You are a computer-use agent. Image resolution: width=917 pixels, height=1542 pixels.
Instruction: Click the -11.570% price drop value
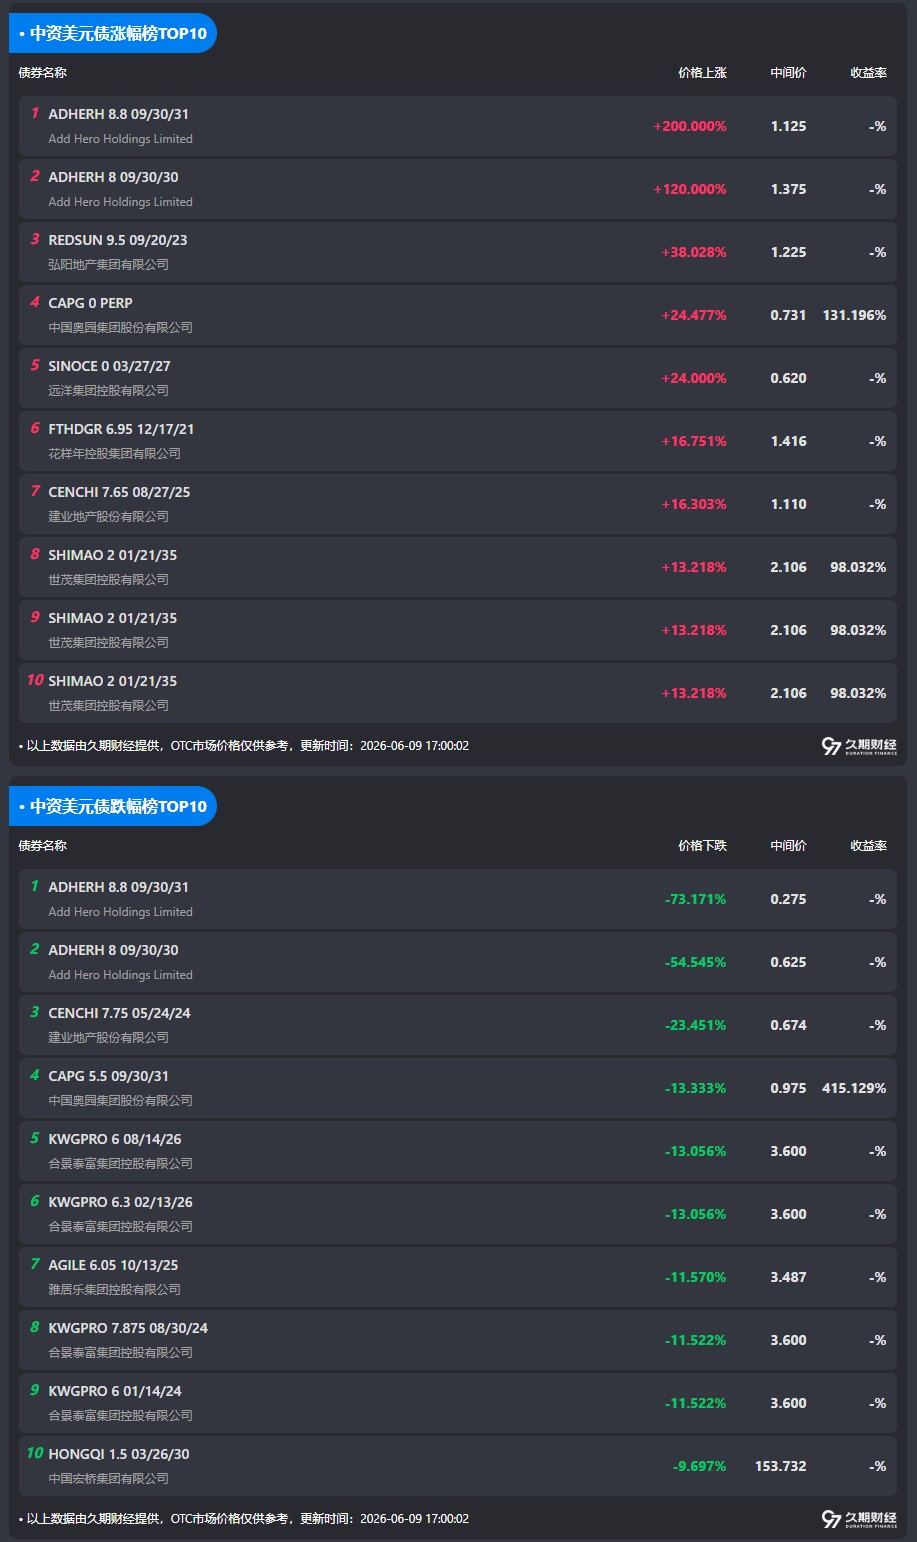click(x=696, y=1277)
